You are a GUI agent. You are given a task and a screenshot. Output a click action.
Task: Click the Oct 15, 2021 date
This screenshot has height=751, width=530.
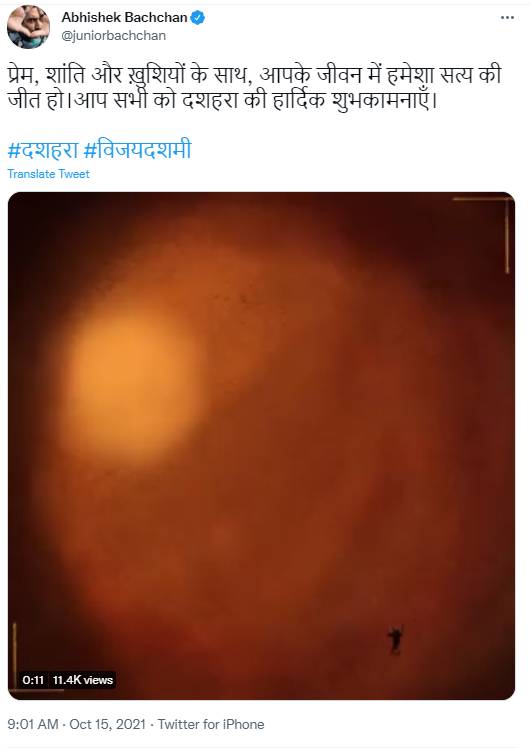(x=107, y=724)
